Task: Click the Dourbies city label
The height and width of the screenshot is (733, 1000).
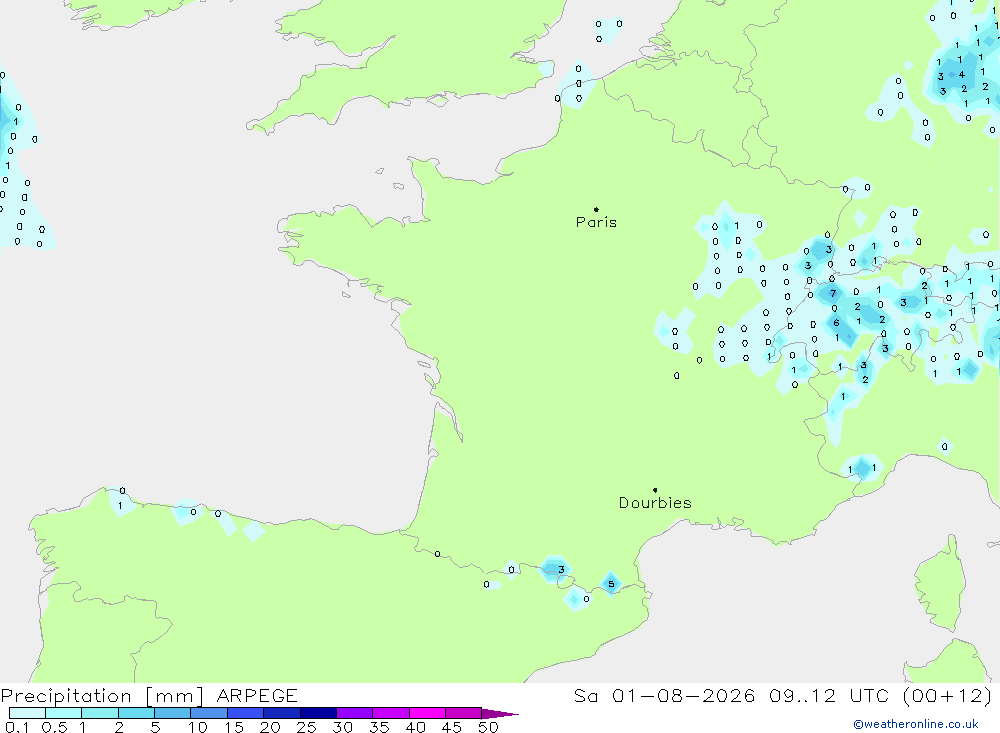Action: 655,503
